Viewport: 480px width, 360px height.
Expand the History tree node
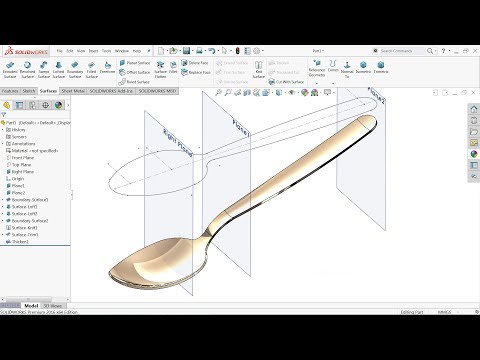(3, 130)
